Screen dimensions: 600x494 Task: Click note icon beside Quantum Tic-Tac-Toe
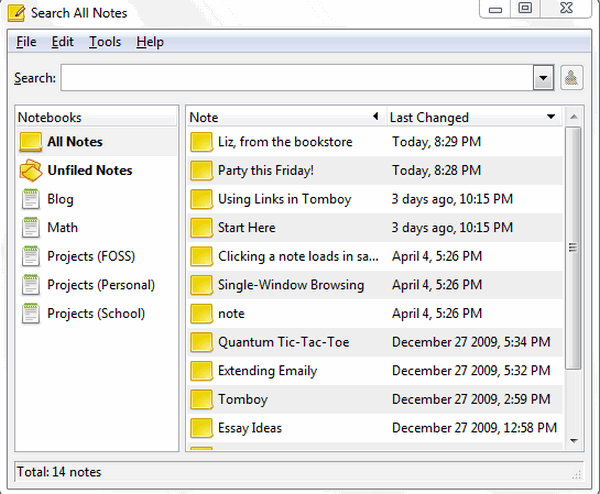tap(201, 342)
